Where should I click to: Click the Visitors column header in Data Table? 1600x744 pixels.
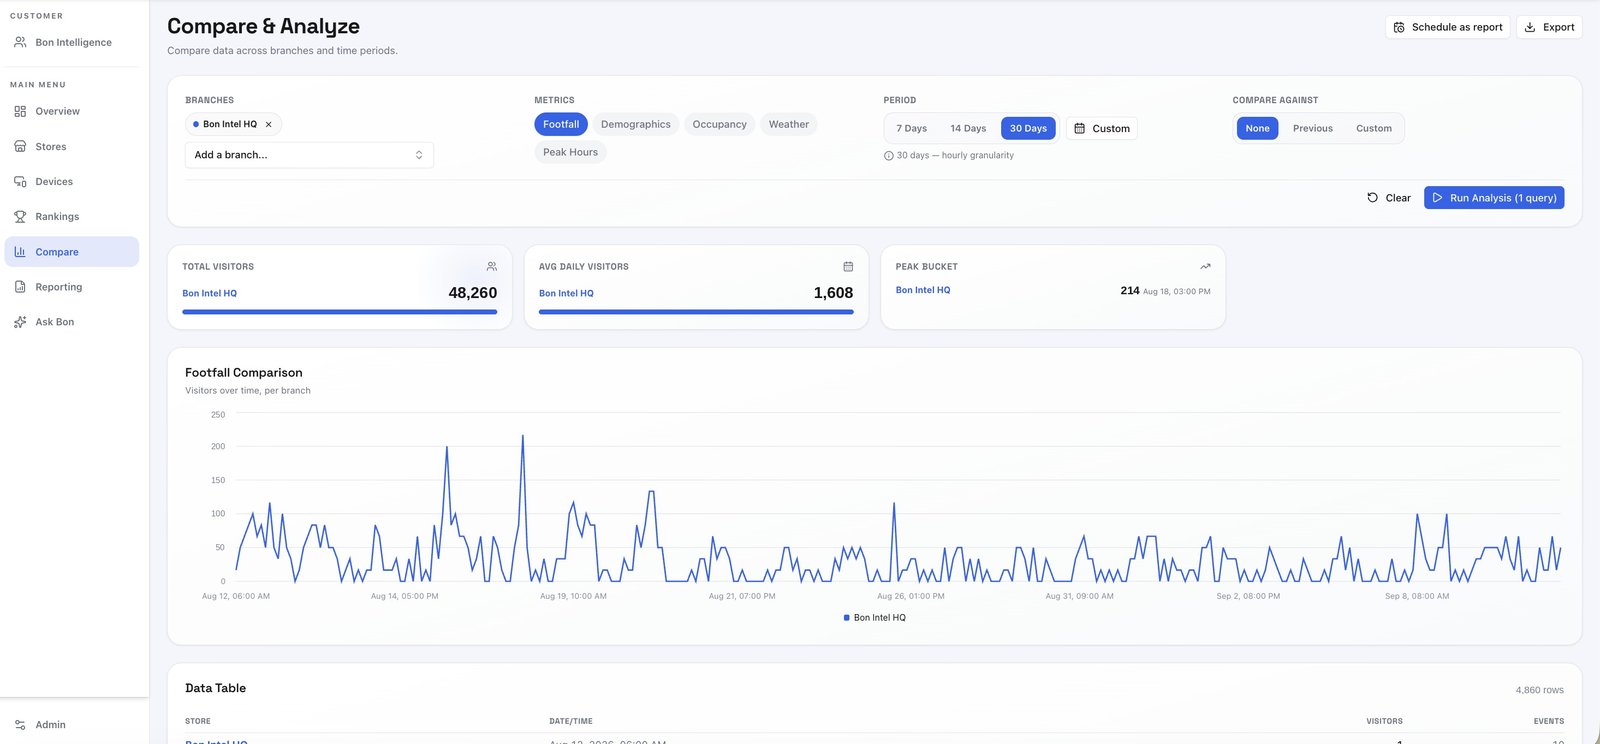tap(1385, 721)
